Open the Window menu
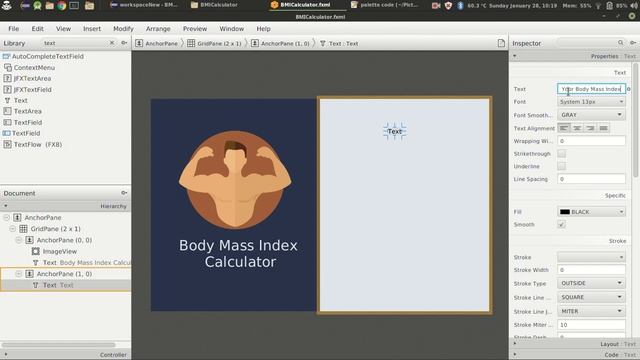Viewport: 640px width, 360px height. tap(231, 29)
